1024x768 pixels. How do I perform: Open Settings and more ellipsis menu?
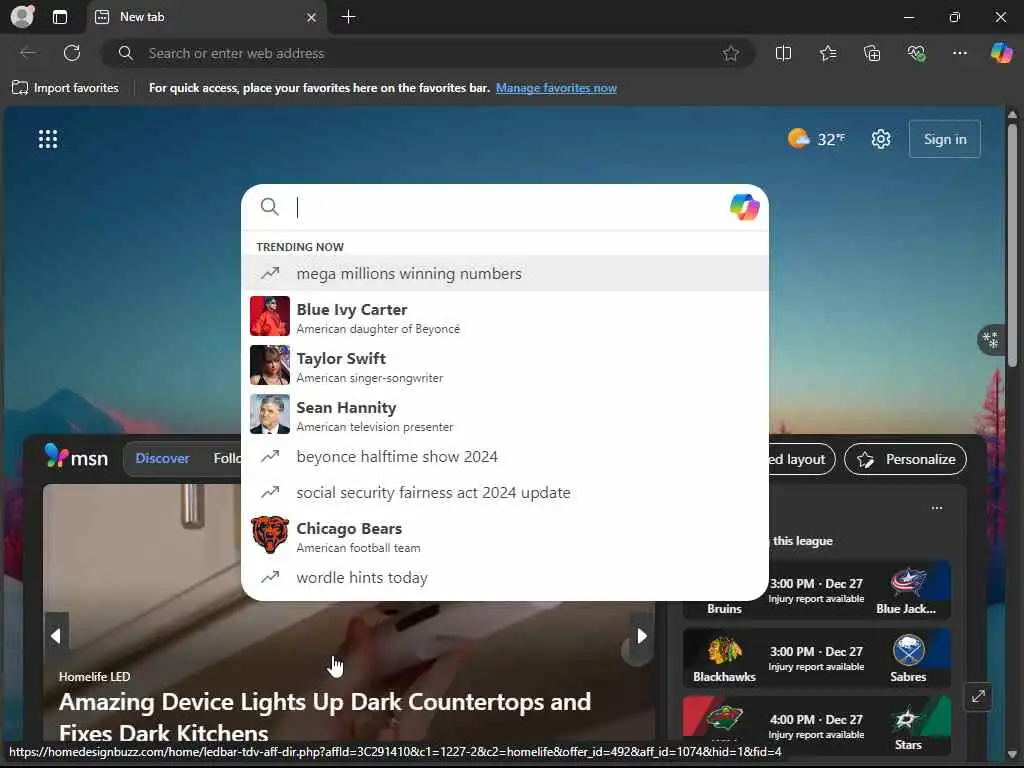[959, 54]
